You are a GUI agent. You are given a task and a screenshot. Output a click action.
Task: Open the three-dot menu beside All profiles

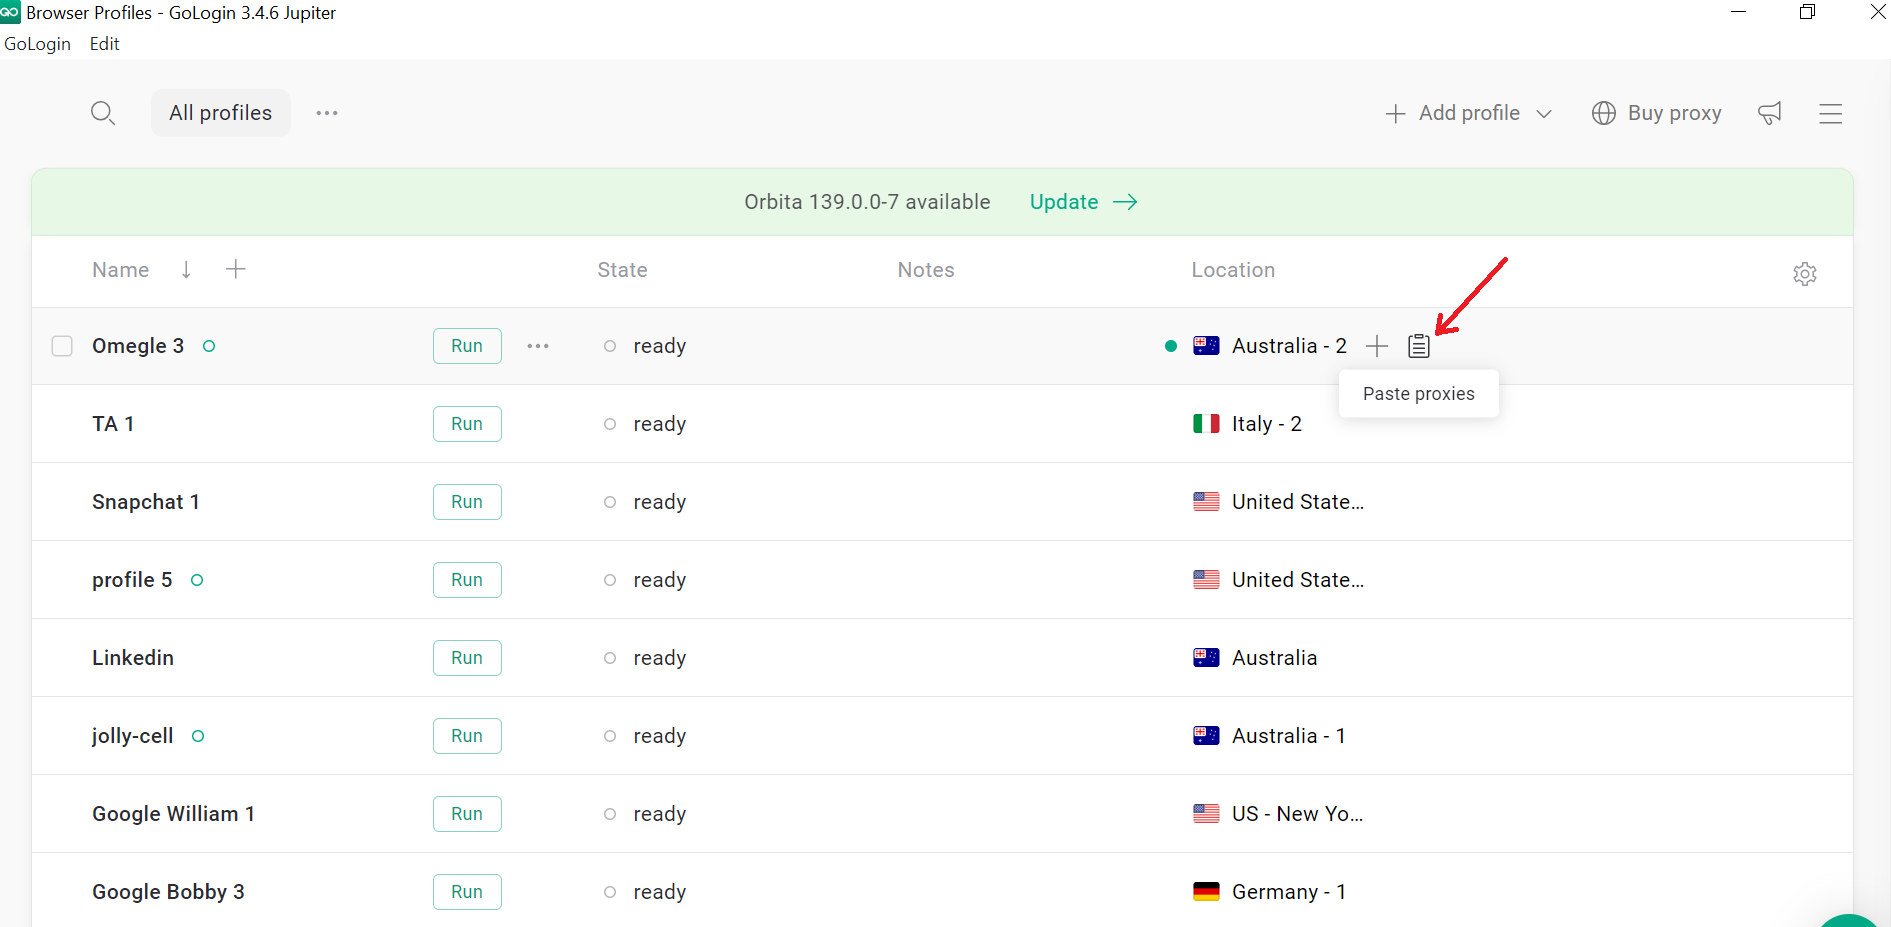(327, 113)
